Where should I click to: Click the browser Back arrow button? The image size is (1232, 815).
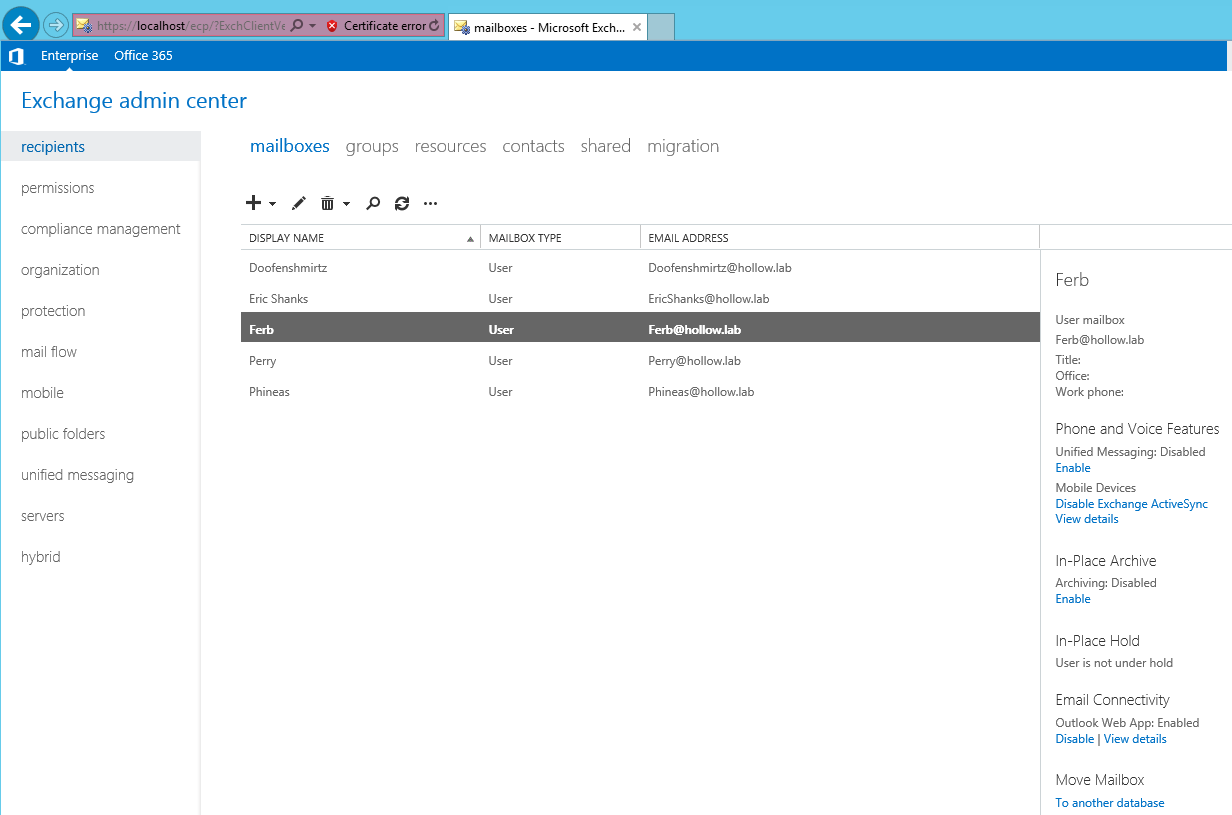22,25
